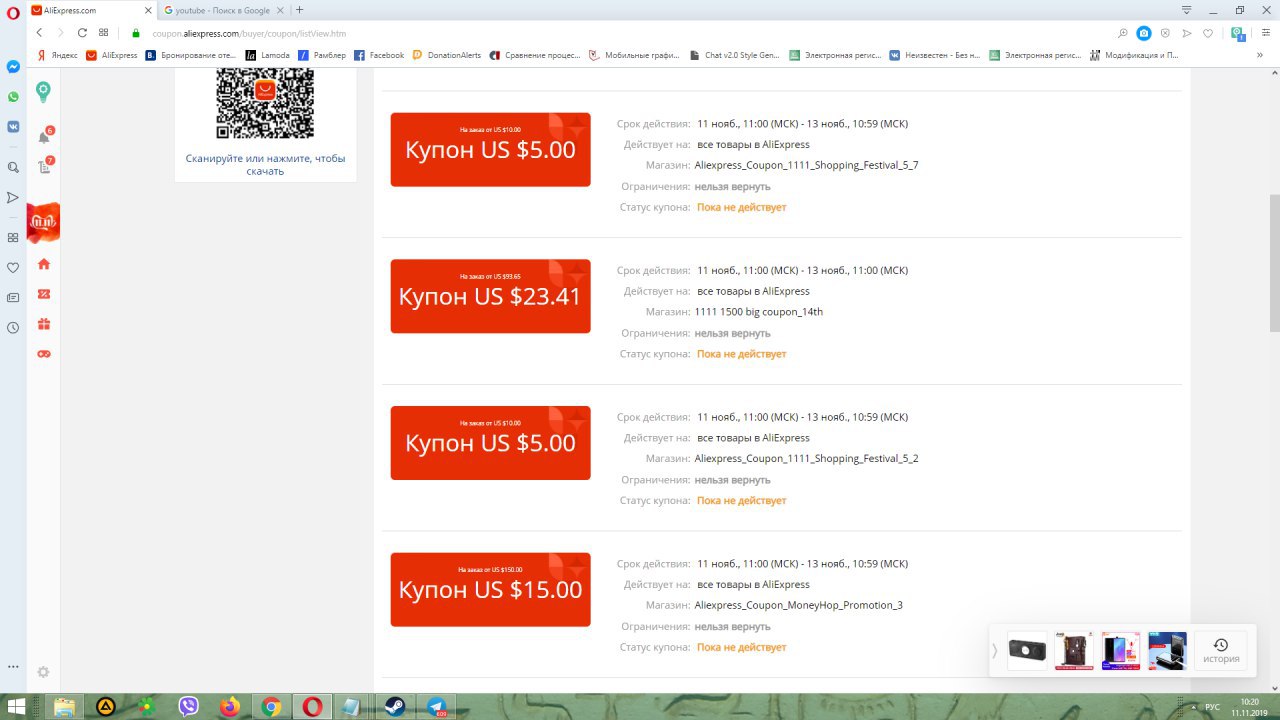
Task: Select coupon for Shopping_Festival_5_7 store
Action: 490,149
